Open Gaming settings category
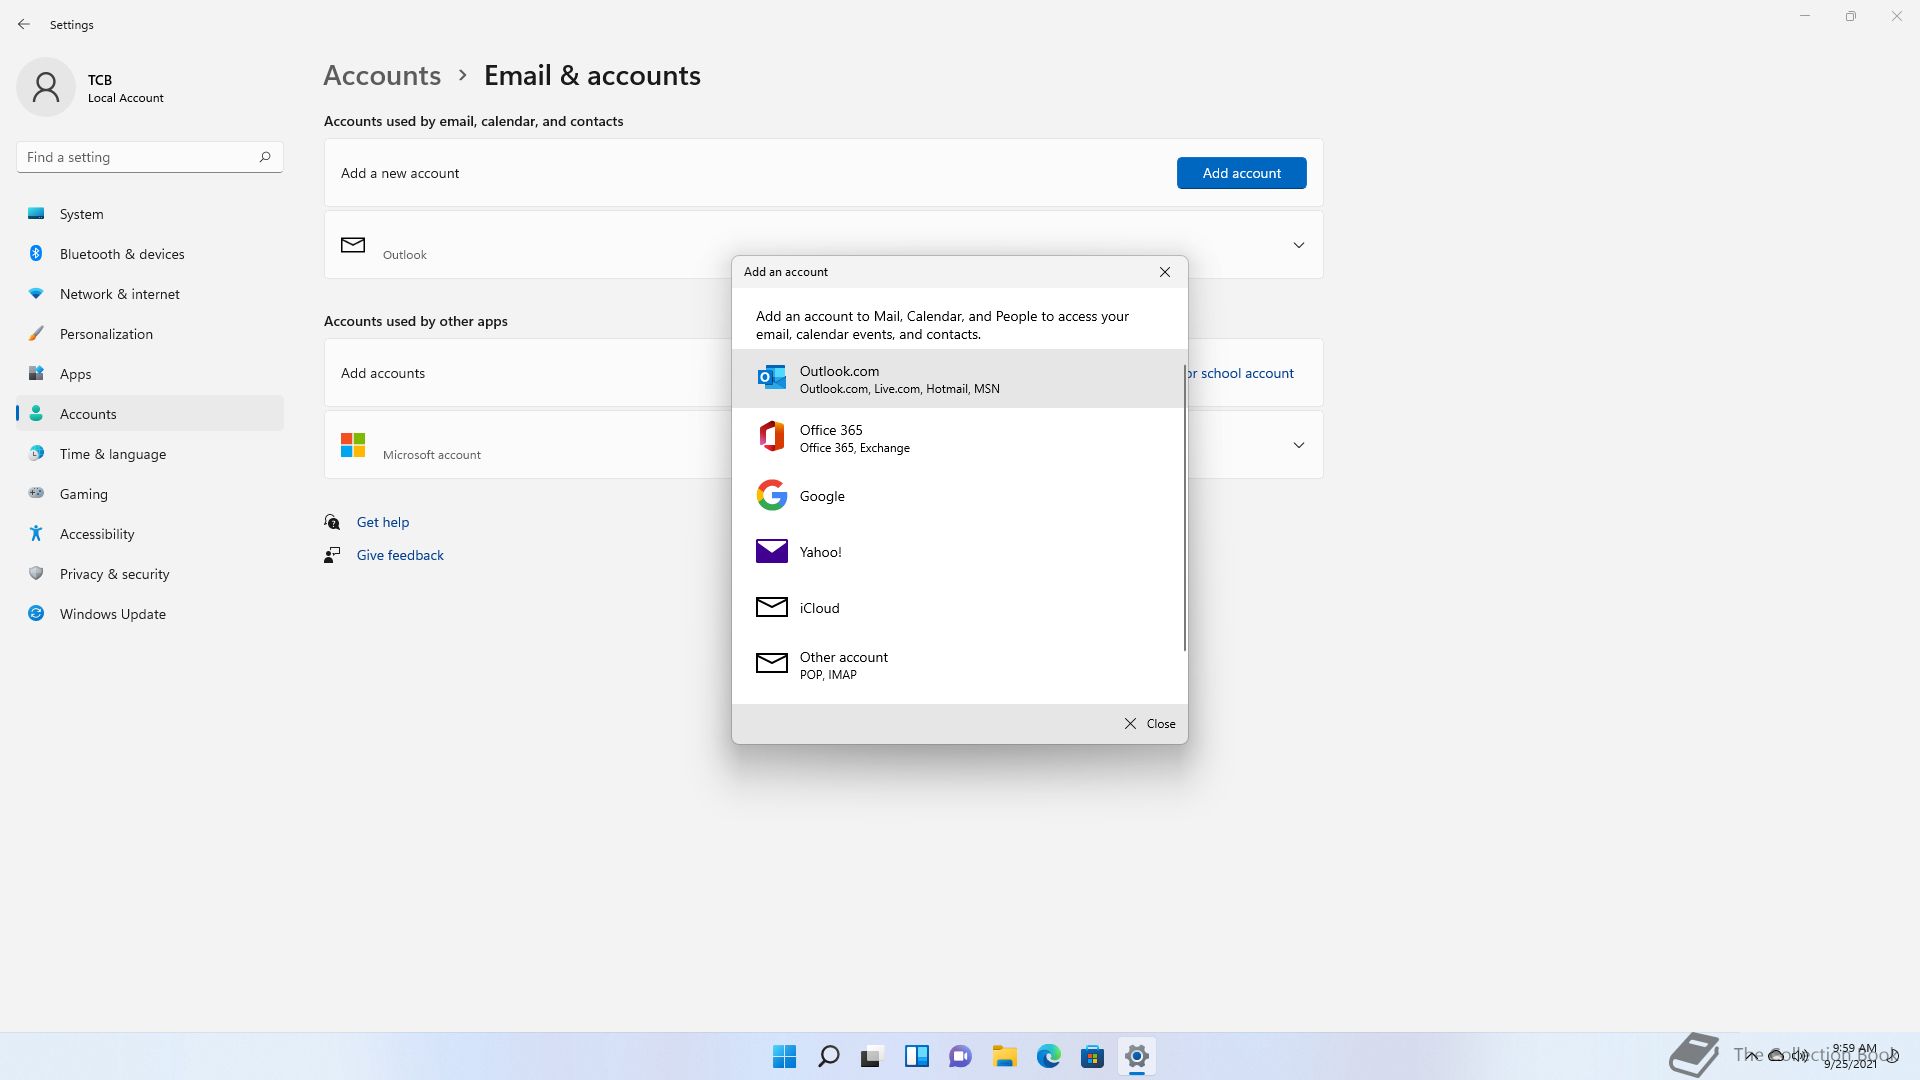This screenshot has width=1920, height=1080. pos(150,494)
